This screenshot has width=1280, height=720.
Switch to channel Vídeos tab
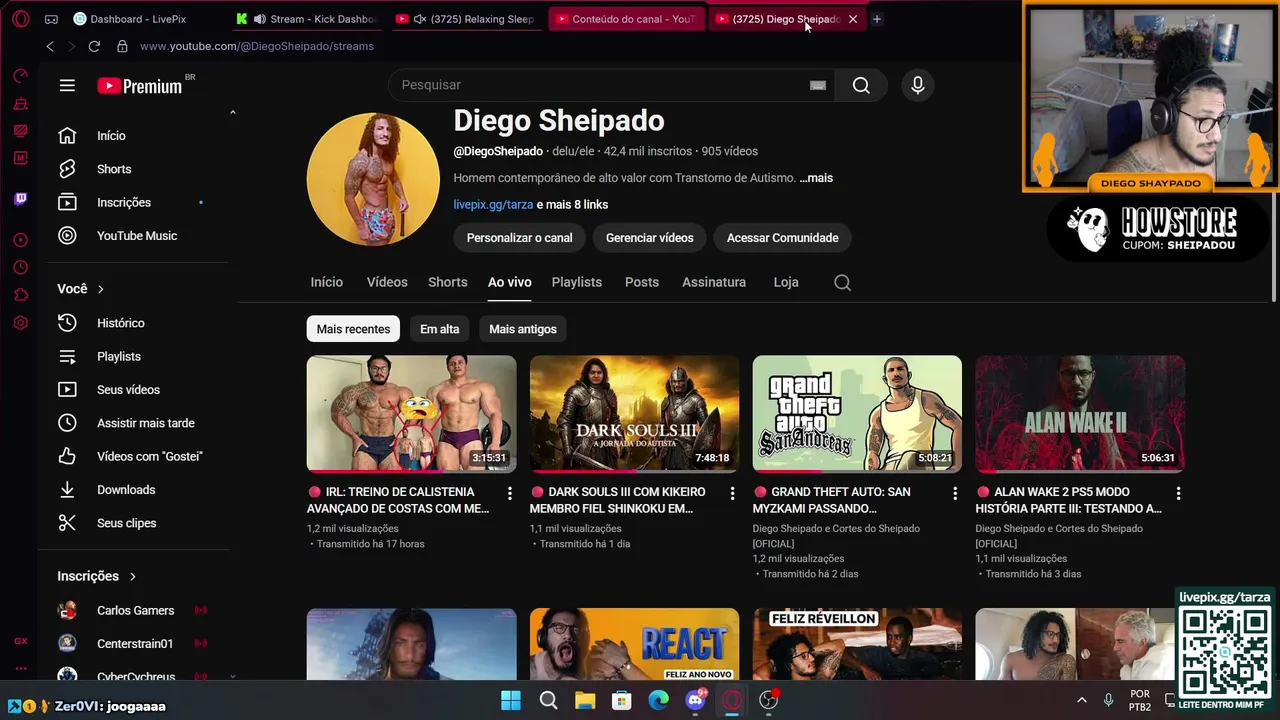pyautogui.click(x=387, y=282)
